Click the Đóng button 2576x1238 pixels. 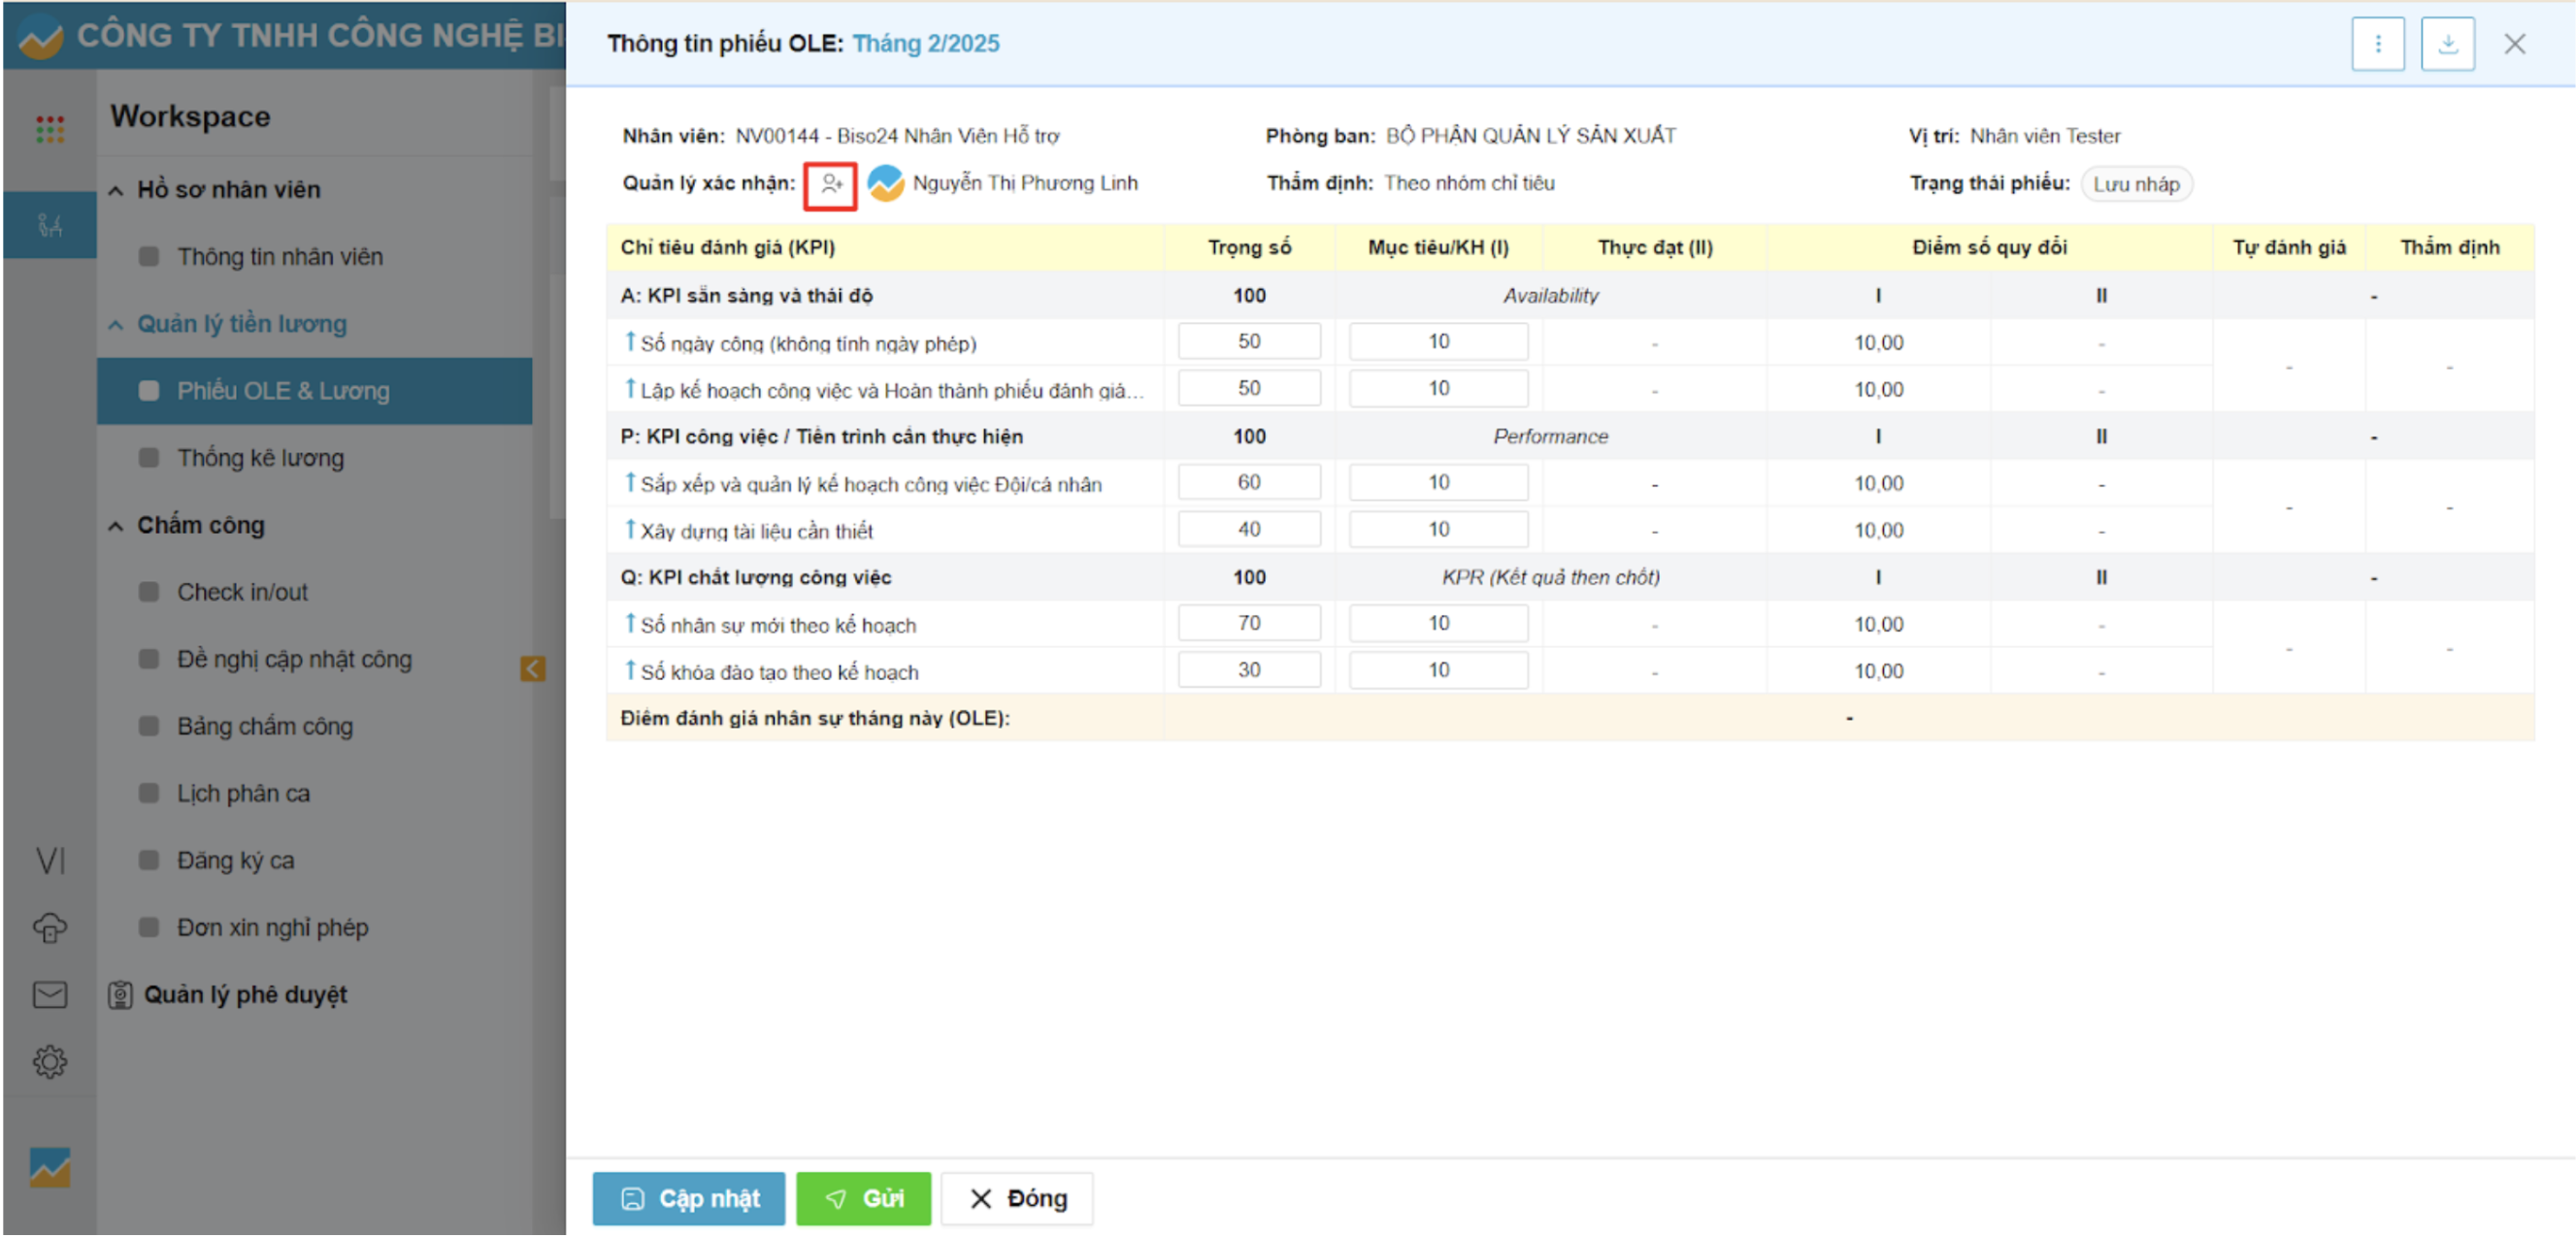click(1016, 1198)
